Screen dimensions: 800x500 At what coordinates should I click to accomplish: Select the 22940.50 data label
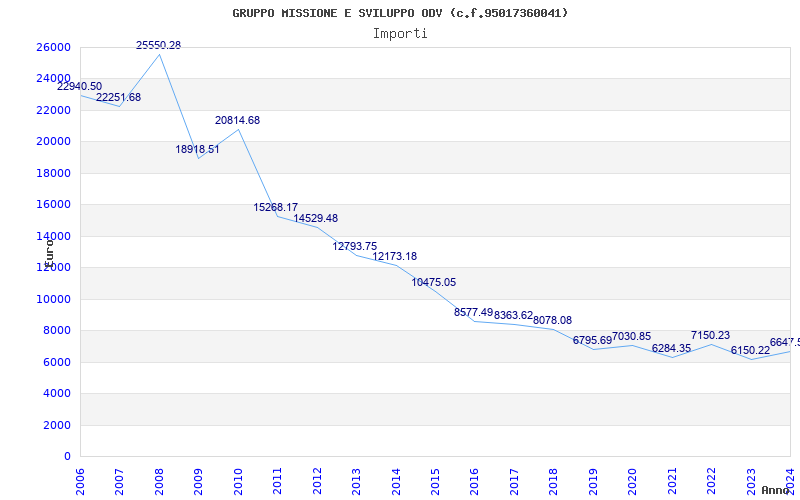pos(80,87)
